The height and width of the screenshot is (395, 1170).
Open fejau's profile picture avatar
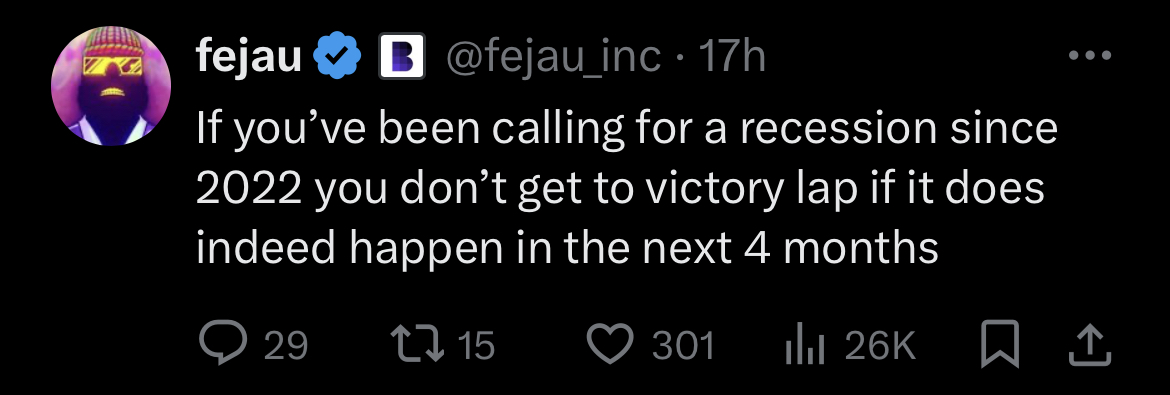111,85
